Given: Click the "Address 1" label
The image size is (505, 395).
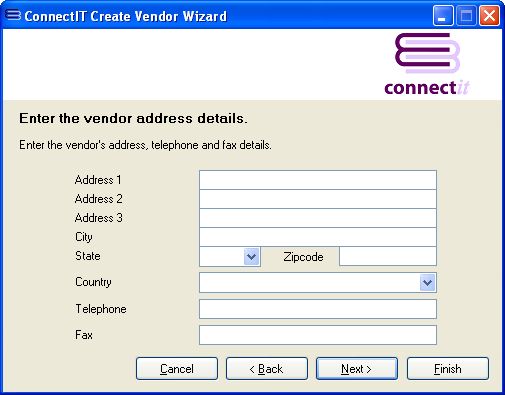Looking at the screenshot, I should [98, 180].
